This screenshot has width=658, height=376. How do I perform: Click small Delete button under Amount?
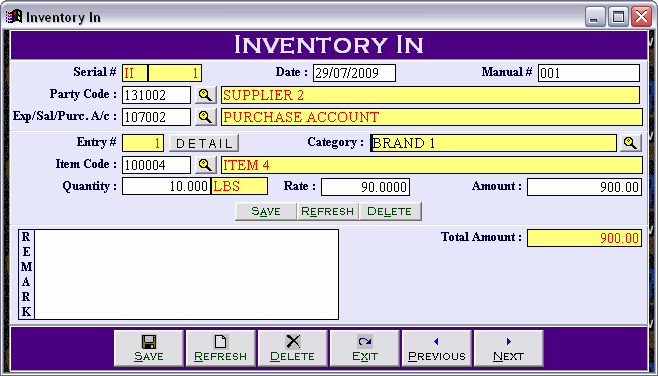click(x=390, y=211)
